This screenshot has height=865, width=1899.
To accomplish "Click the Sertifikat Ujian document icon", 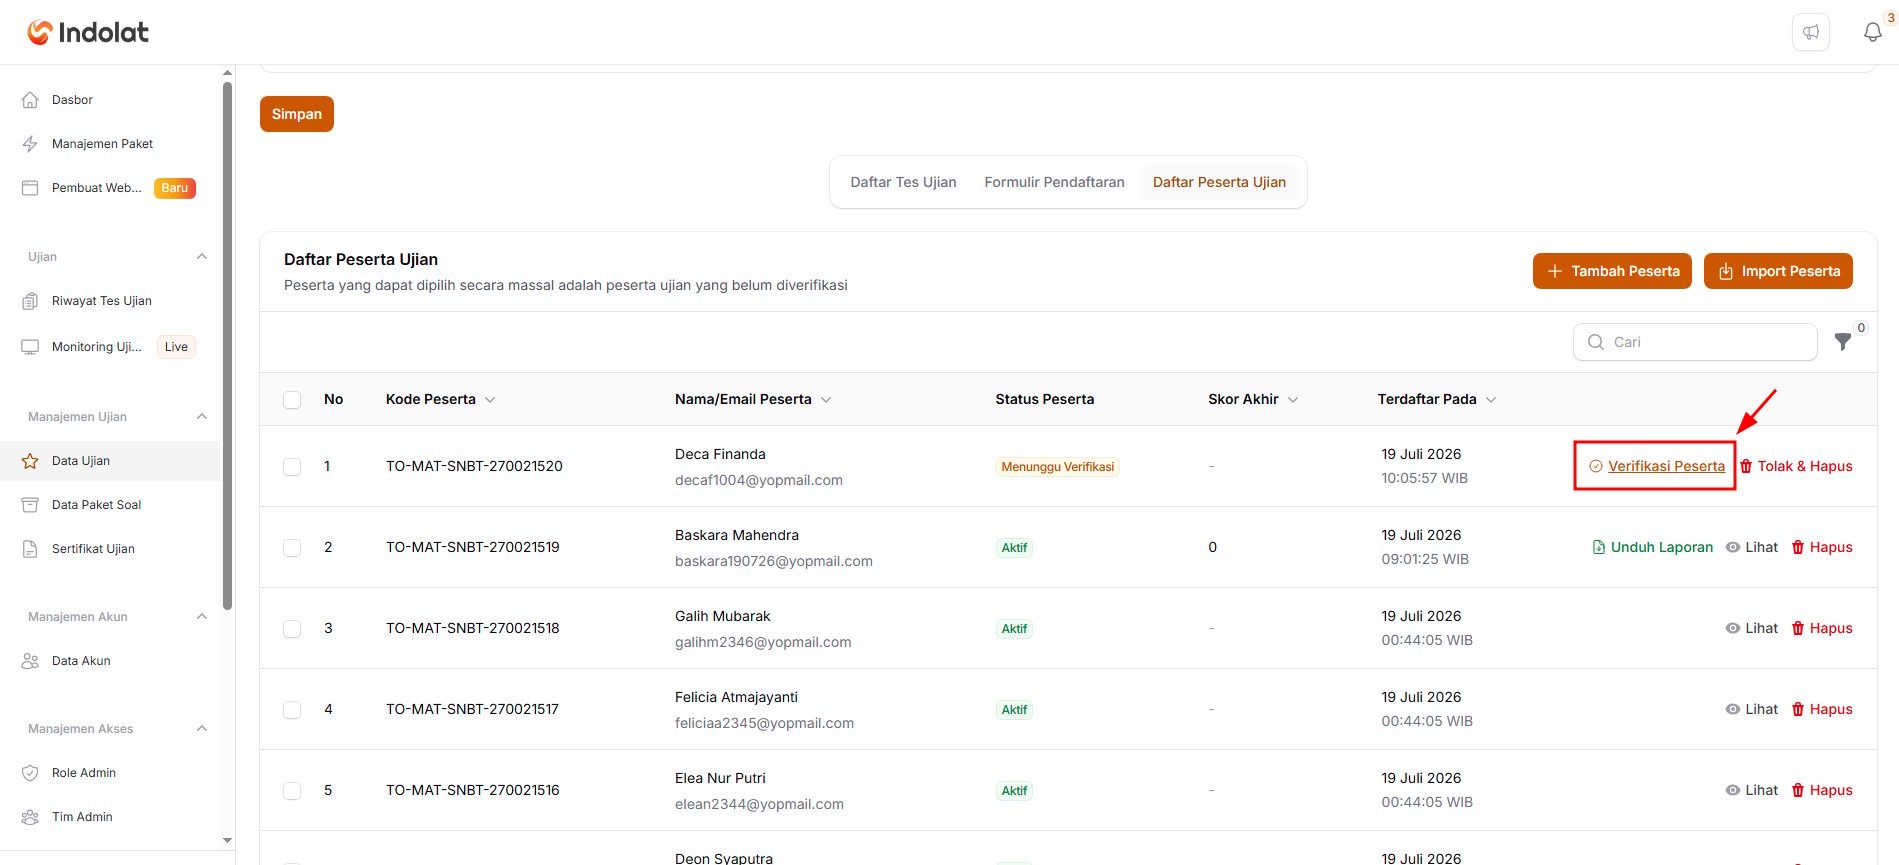I will point(30,549).
